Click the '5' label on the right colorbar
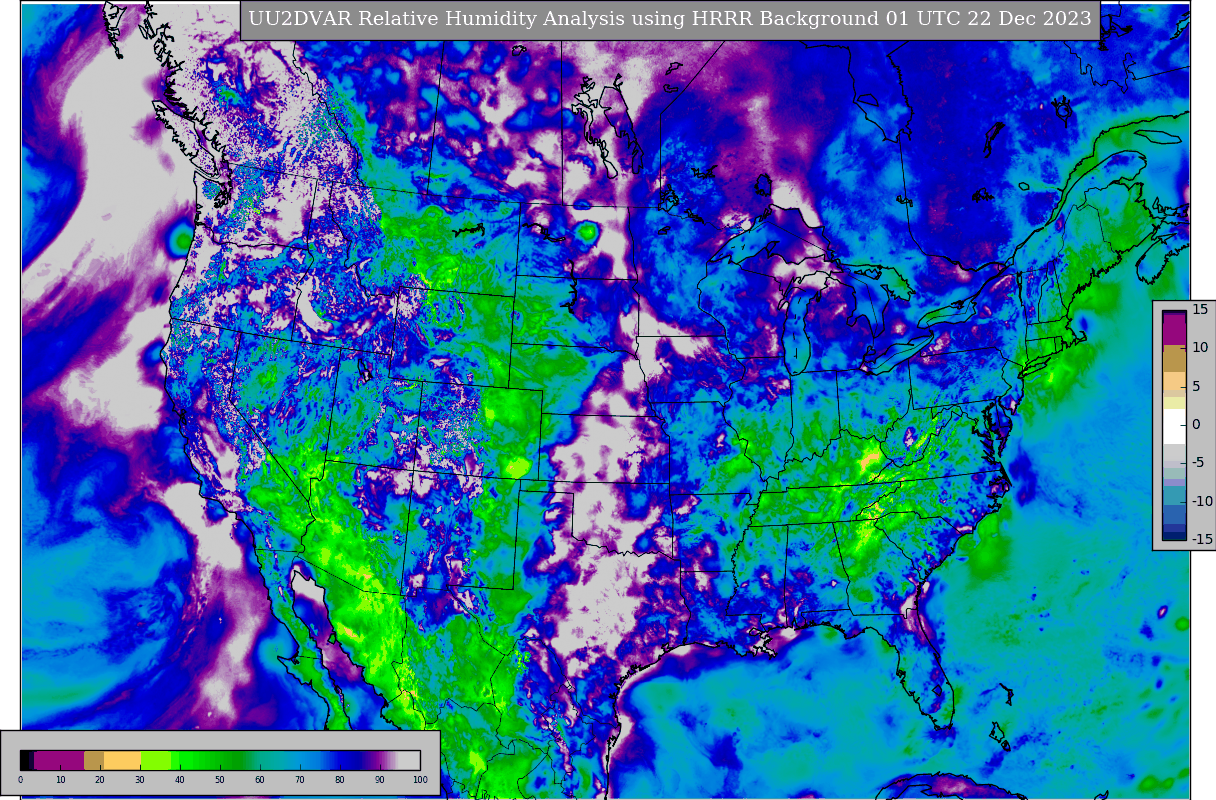Image resolution: width=1216 pixels, height=800 pixels. coord(1196,386)
